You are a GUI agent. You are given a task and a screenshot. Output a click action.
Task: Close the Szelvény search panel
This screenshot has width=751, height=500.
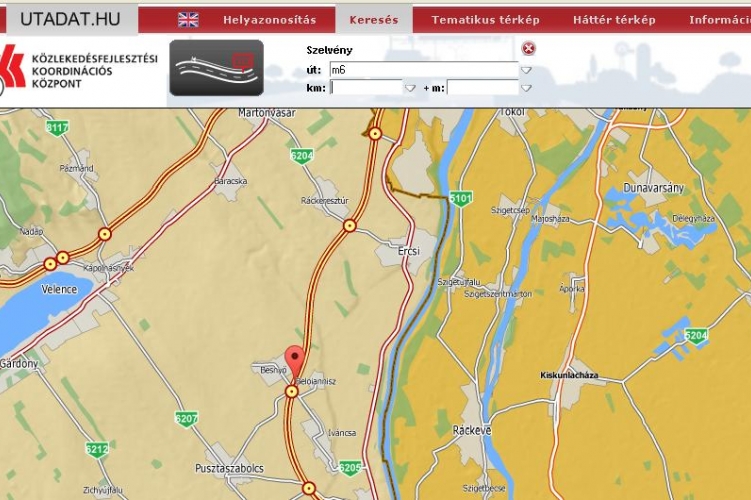[529, 48]
